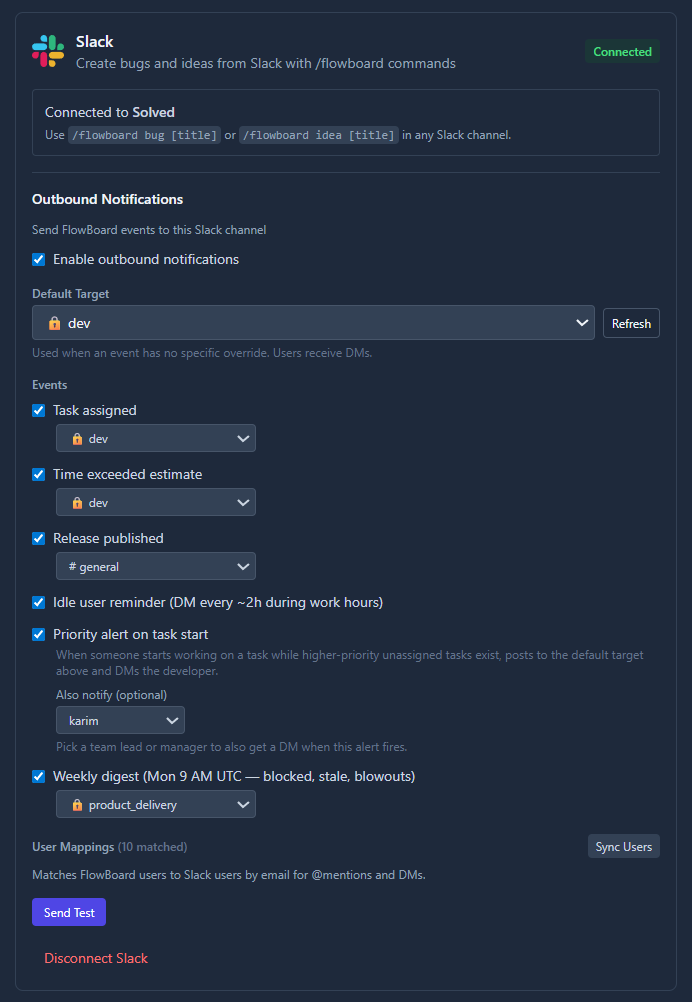692x1002 pixels.
Task: Disable outbound notifications checkbox
Action: click(x=39, y=259)
